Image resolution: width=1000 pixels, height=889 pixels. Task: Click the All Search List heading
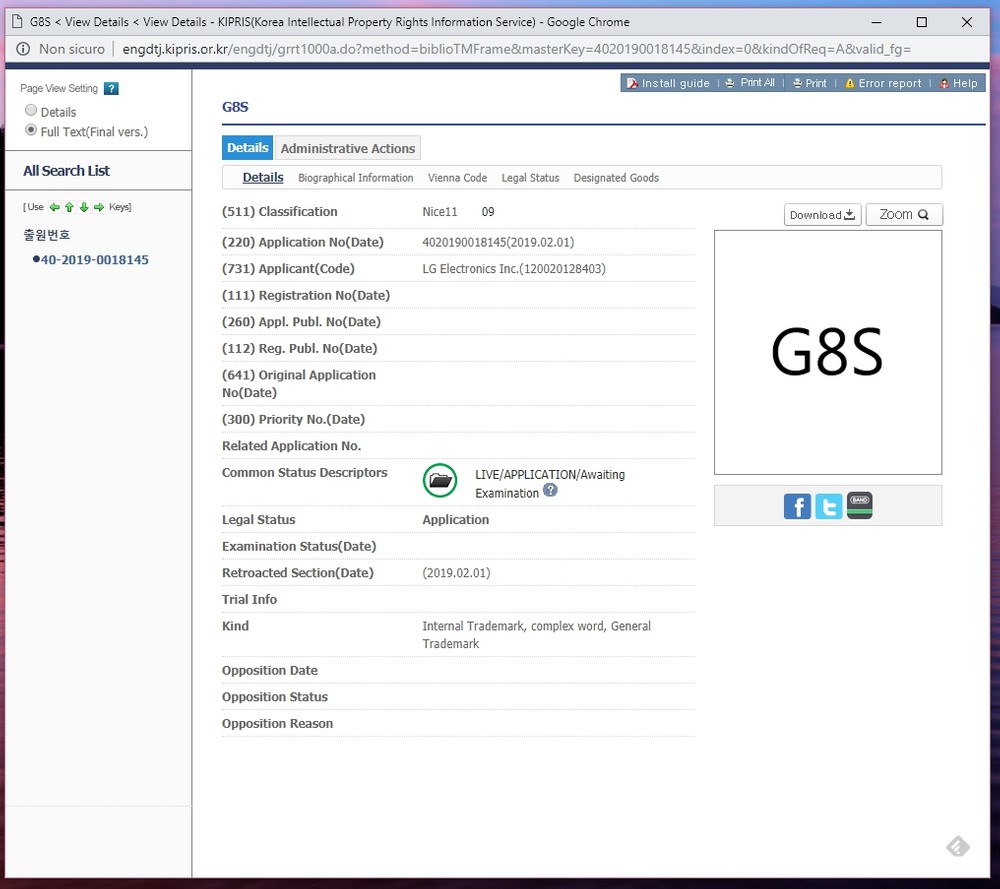coord(66,171)
